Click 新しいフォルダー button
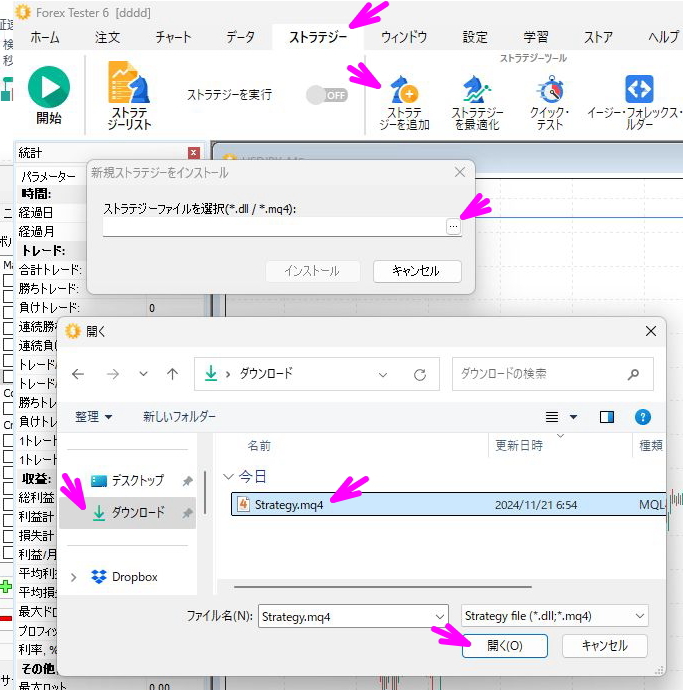 coord(180,416)
